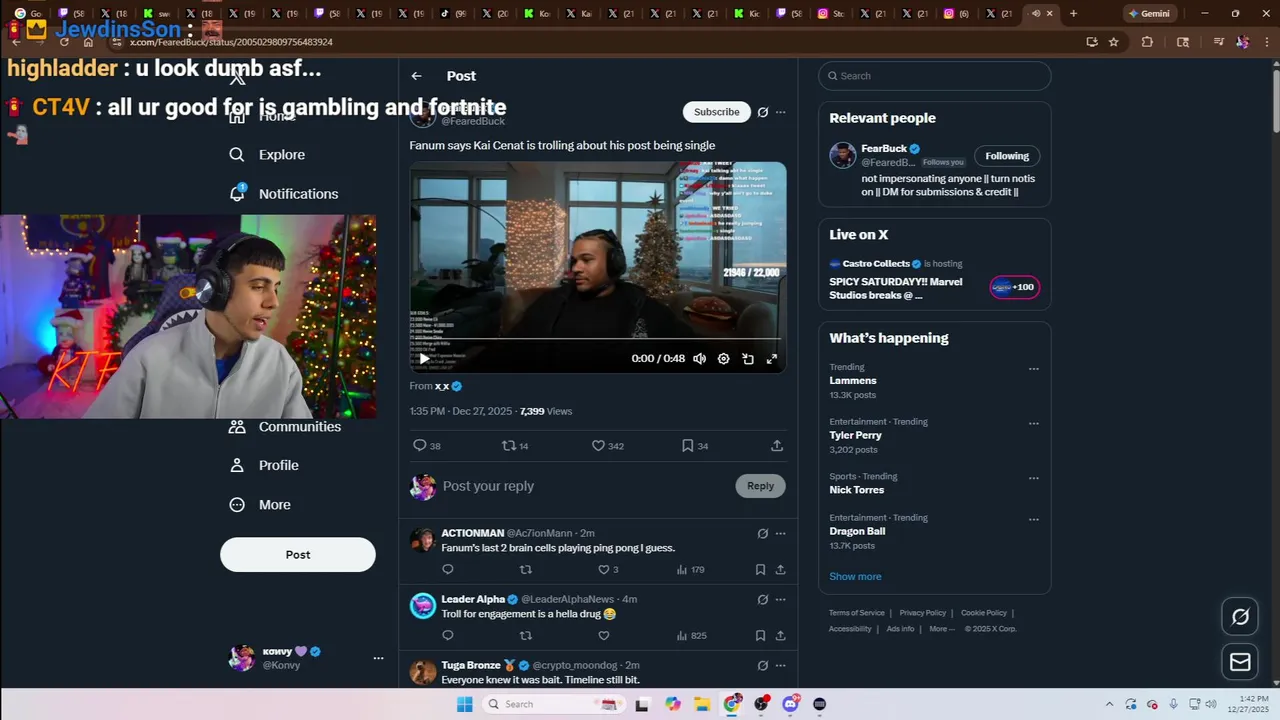Open Tuga Bronze reply's three-dot menu
This screenshot has height=720, width=1280.
[781, 666]
